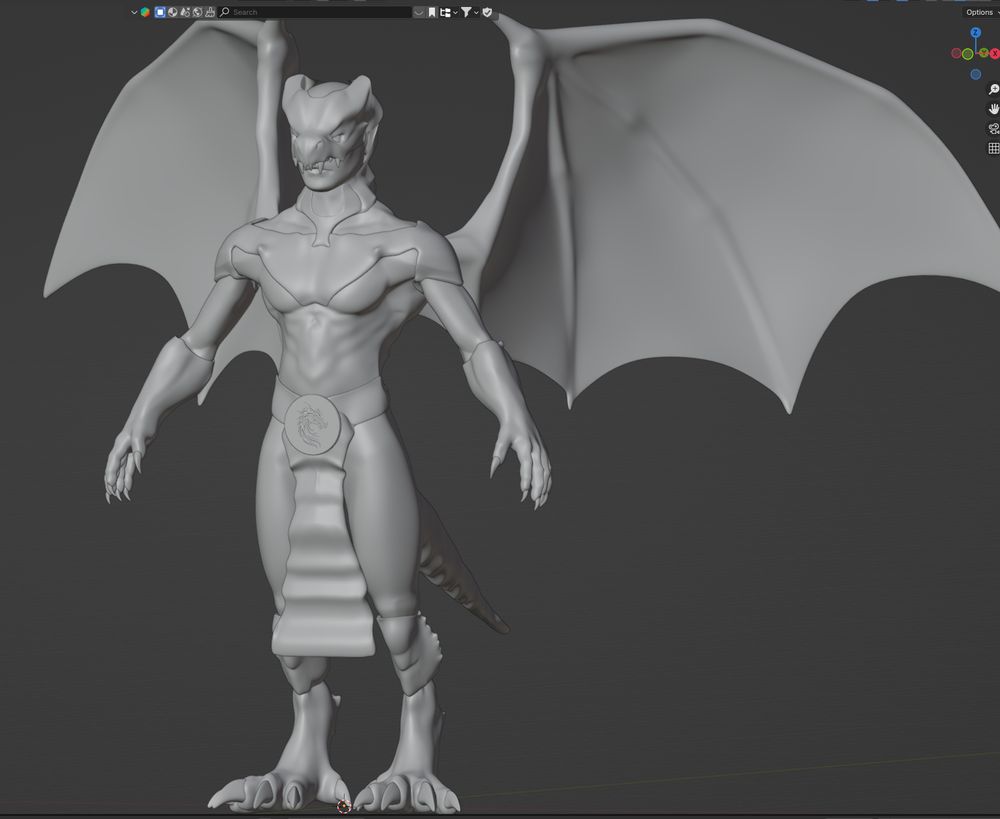Switch perspective/orthographic with grid icon
The height and width of the screenshot is (819, 1000).
[x=994, y=149]
